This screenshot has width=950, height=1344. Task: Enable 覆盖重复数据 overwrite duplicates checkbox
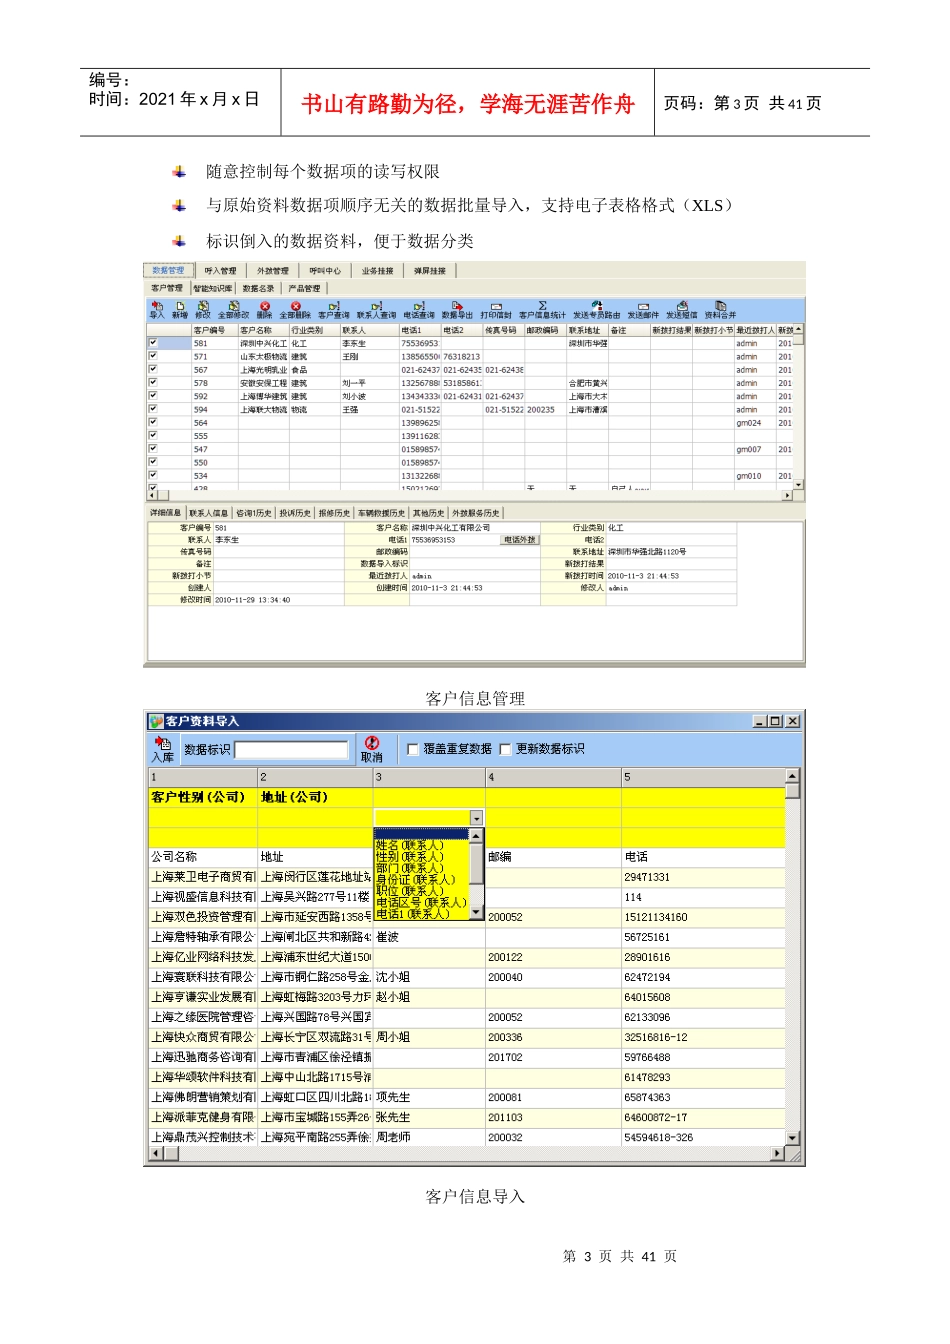[412, 749]
